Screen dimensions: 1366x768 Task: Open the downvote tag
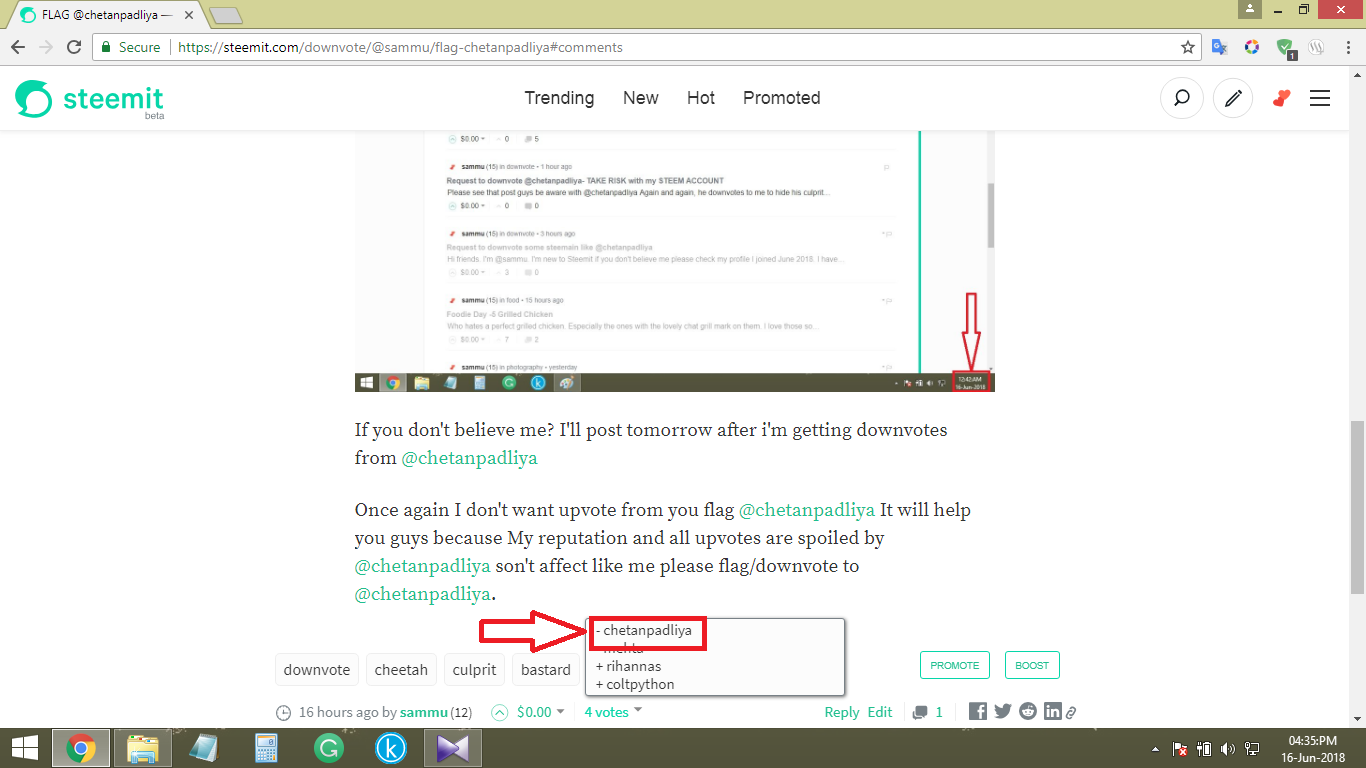(317, 669)
